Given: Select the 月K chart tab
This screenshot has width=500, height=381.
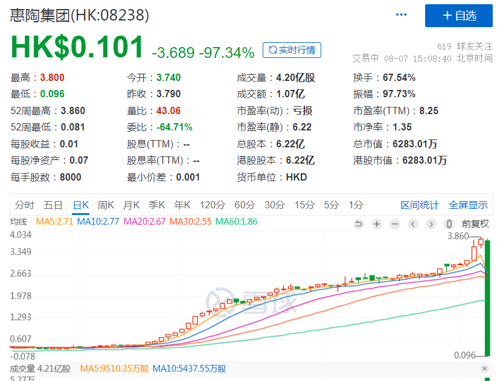Looking at the screenshot, I should click(x=131, y=205).
